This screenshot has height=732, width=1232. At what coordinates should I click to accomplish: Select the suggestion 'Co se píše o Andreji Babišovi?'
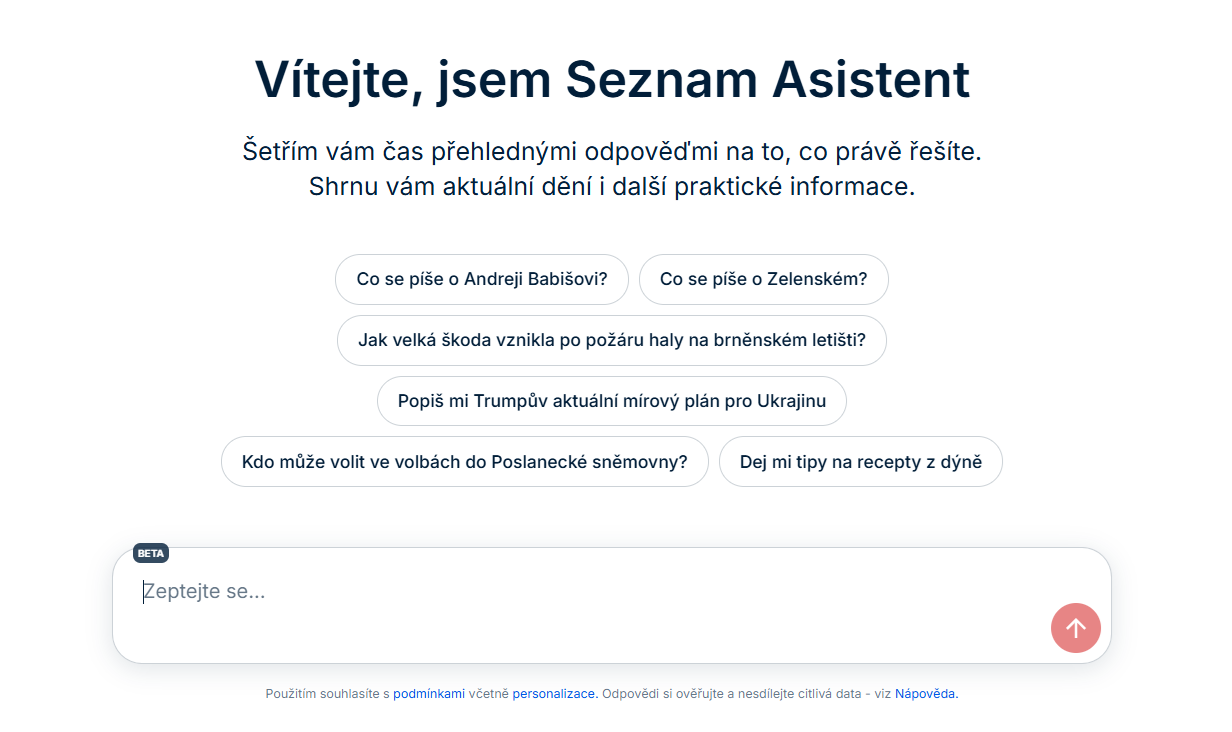click(x=481, y=279)
